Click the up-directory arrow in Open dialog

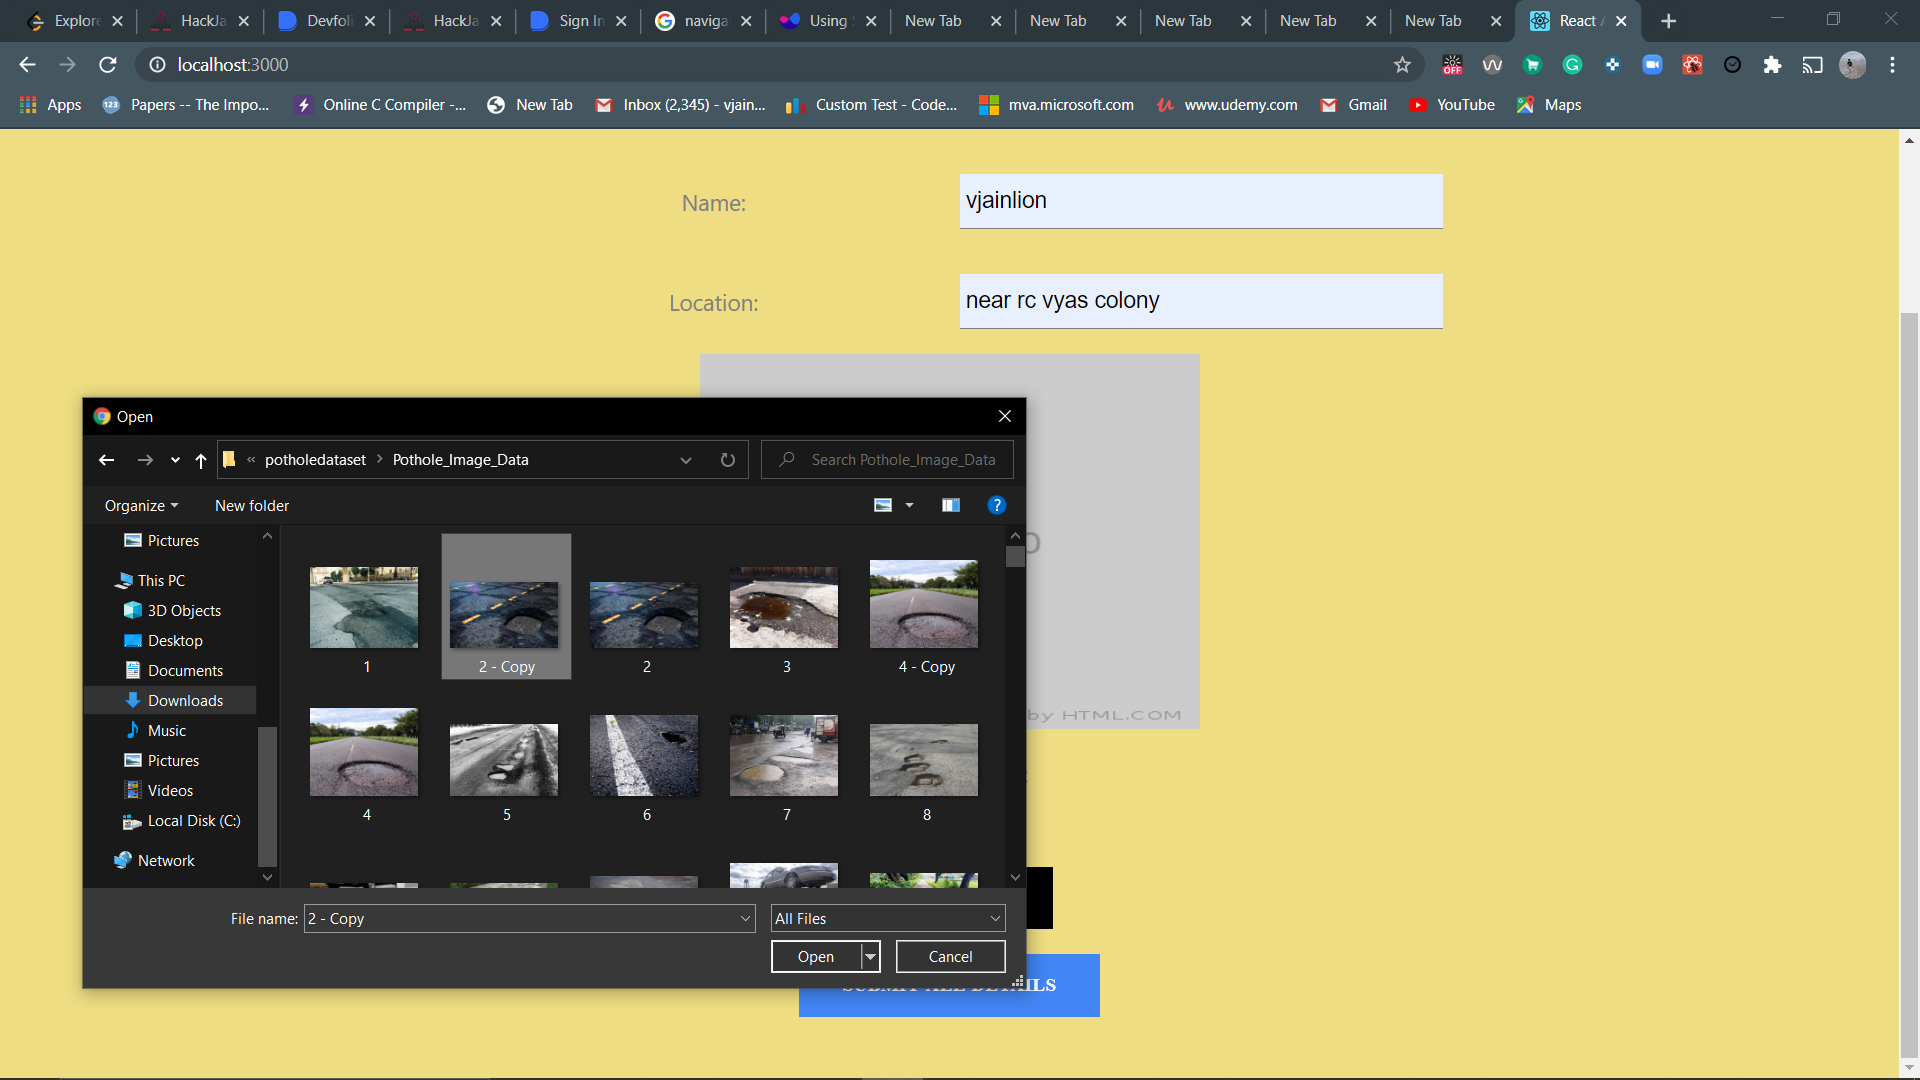click(x=201, y=460)
